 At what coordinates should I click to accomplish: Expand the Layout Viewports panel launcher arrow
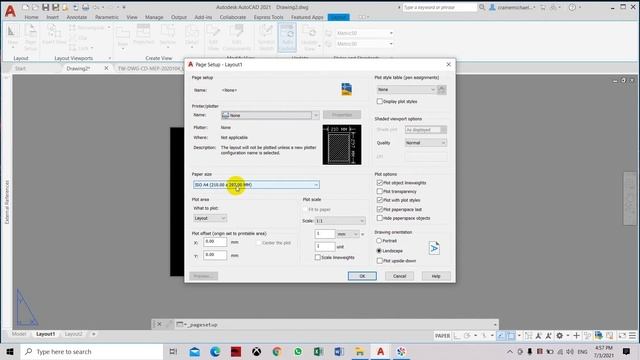(109, 58)
